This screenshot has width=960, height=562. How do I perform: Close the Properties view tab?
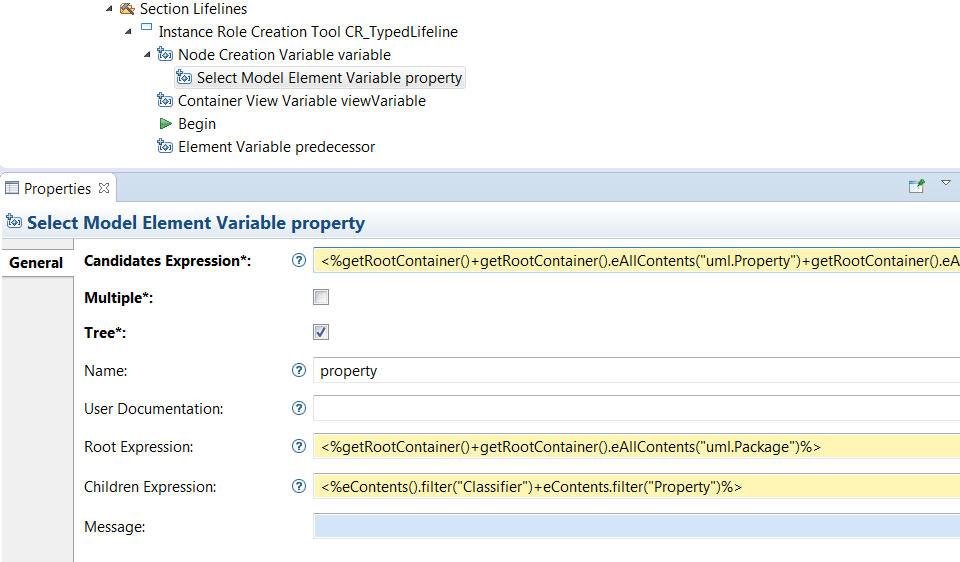click(104, 188)
